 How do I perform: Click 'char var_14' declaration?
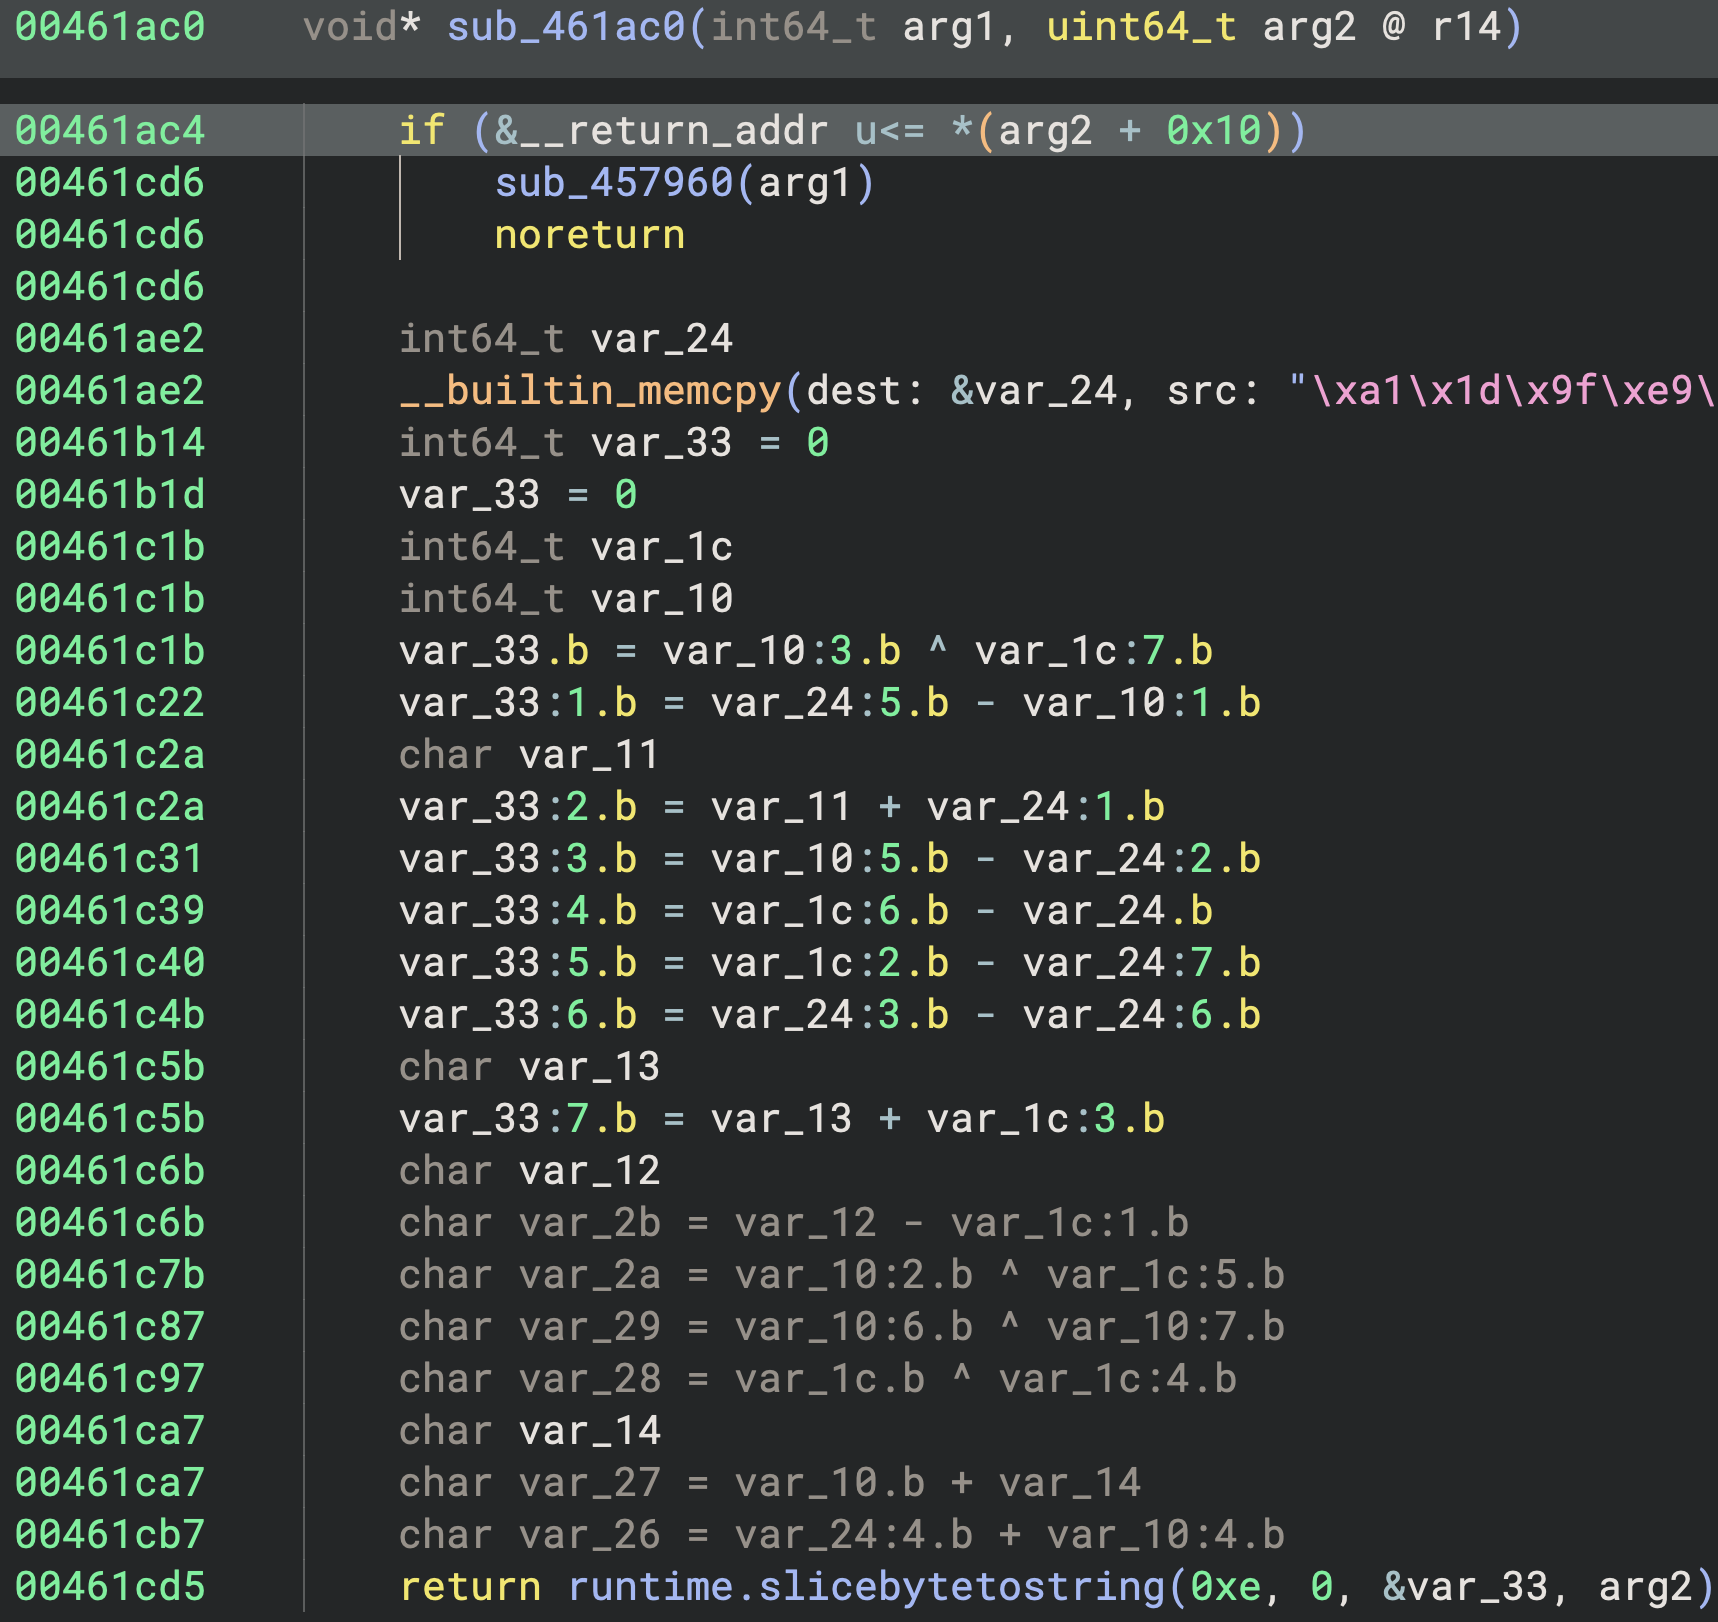tap(529, 1431)
